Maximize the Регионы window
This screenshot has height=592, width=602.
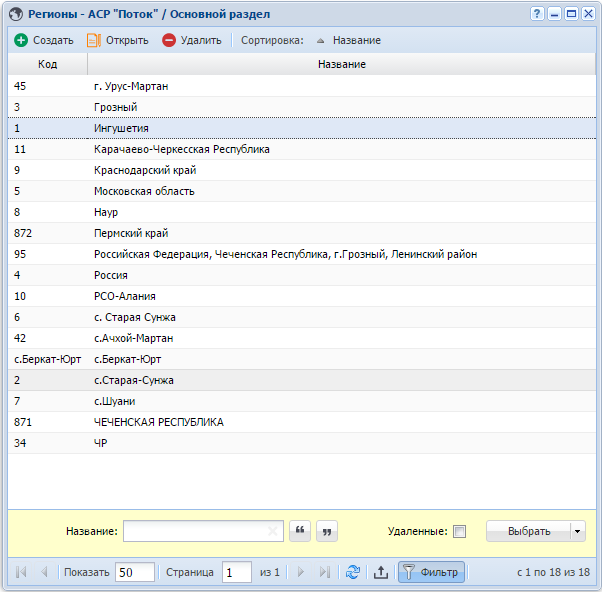tap(571, 14)
